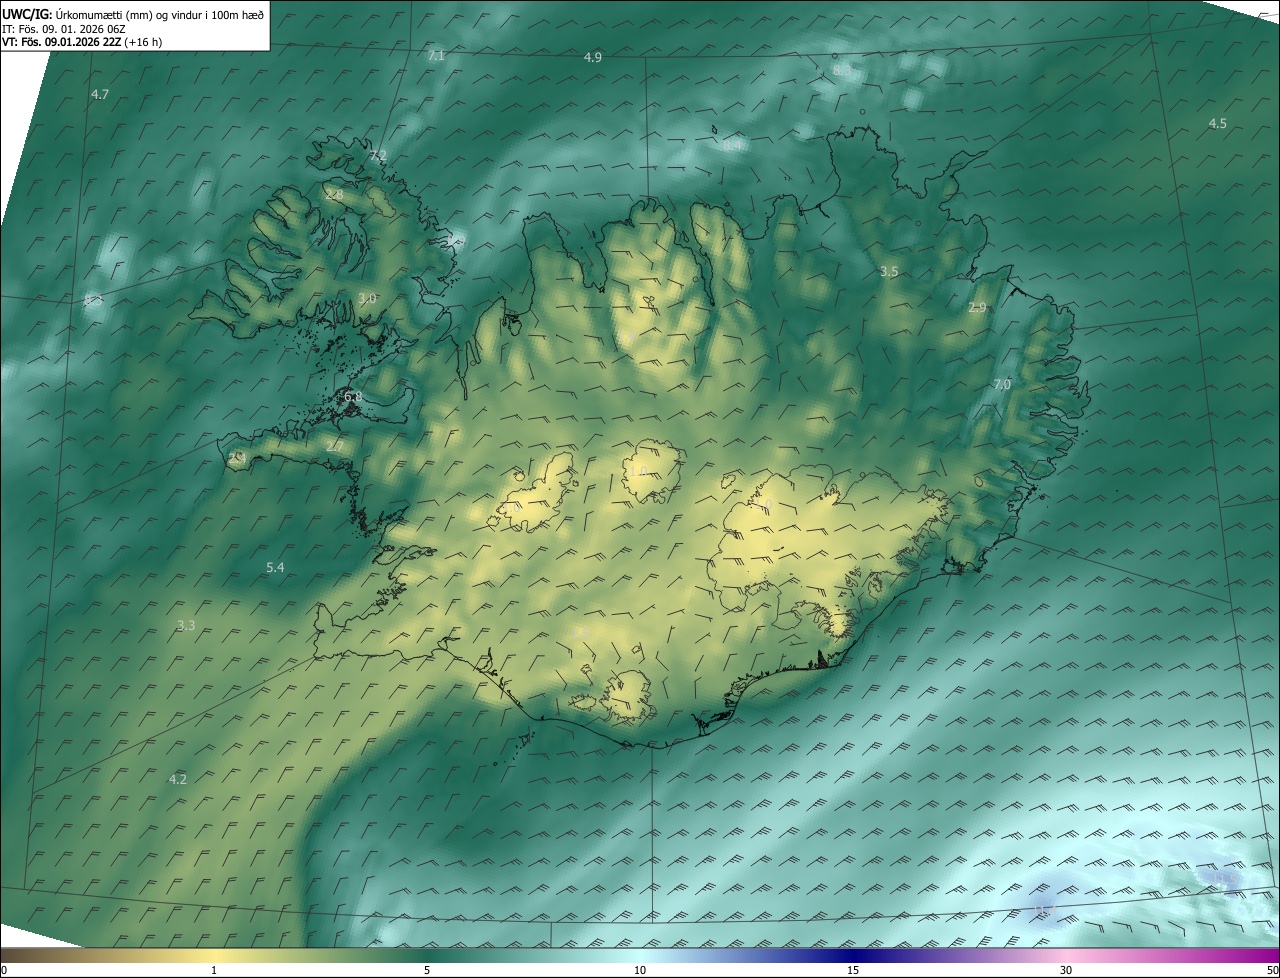Click the 4.9 value at top
This screenshot has height=978, width=1280.
[593, 58]
